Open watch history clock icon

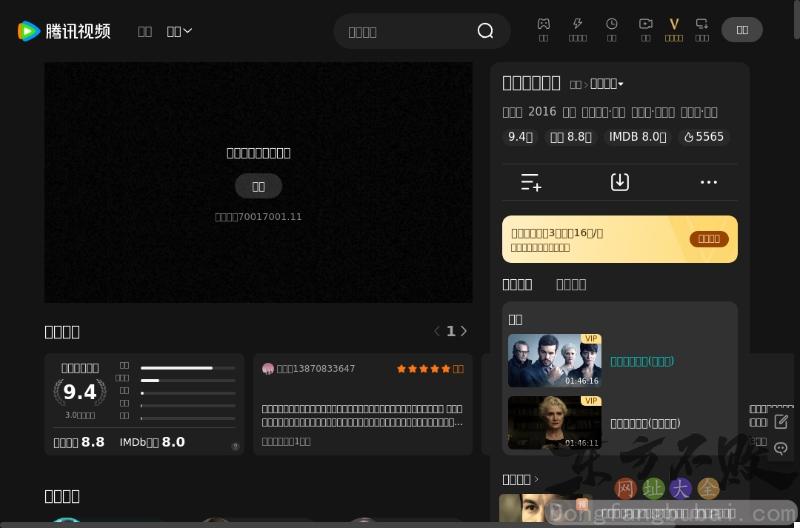(x=611, y=24)
